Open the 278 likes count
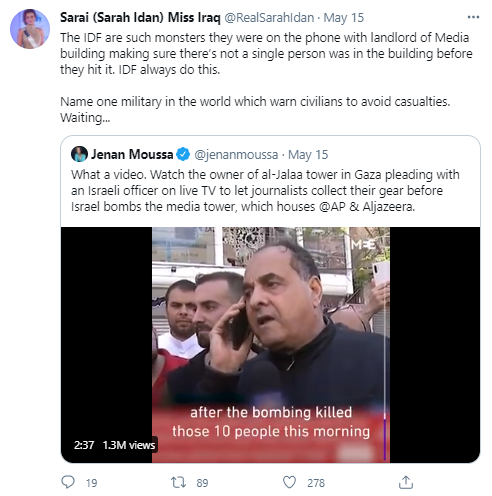 tap(316, 483)
